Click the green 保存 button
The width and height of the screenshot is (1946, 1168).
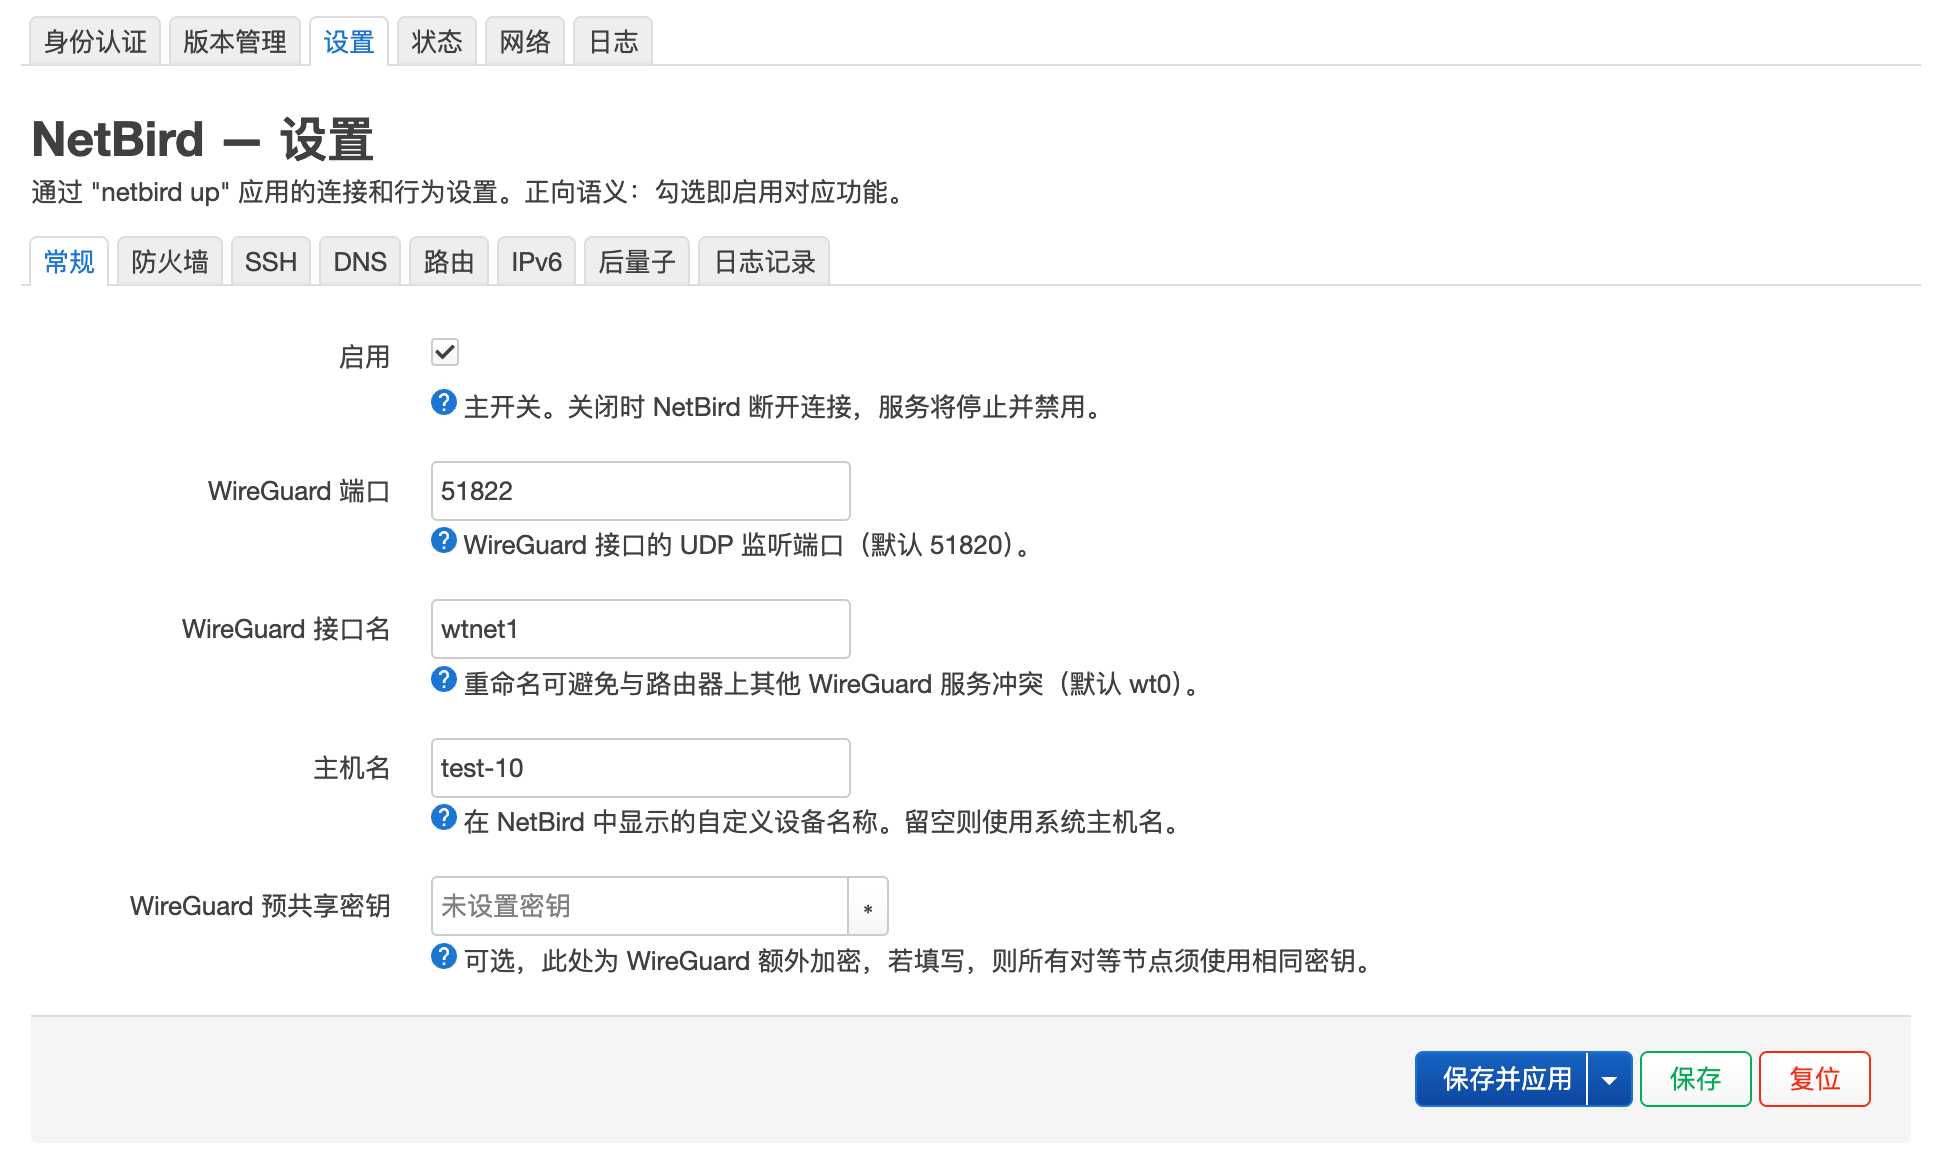(x=1696, y=1079)
